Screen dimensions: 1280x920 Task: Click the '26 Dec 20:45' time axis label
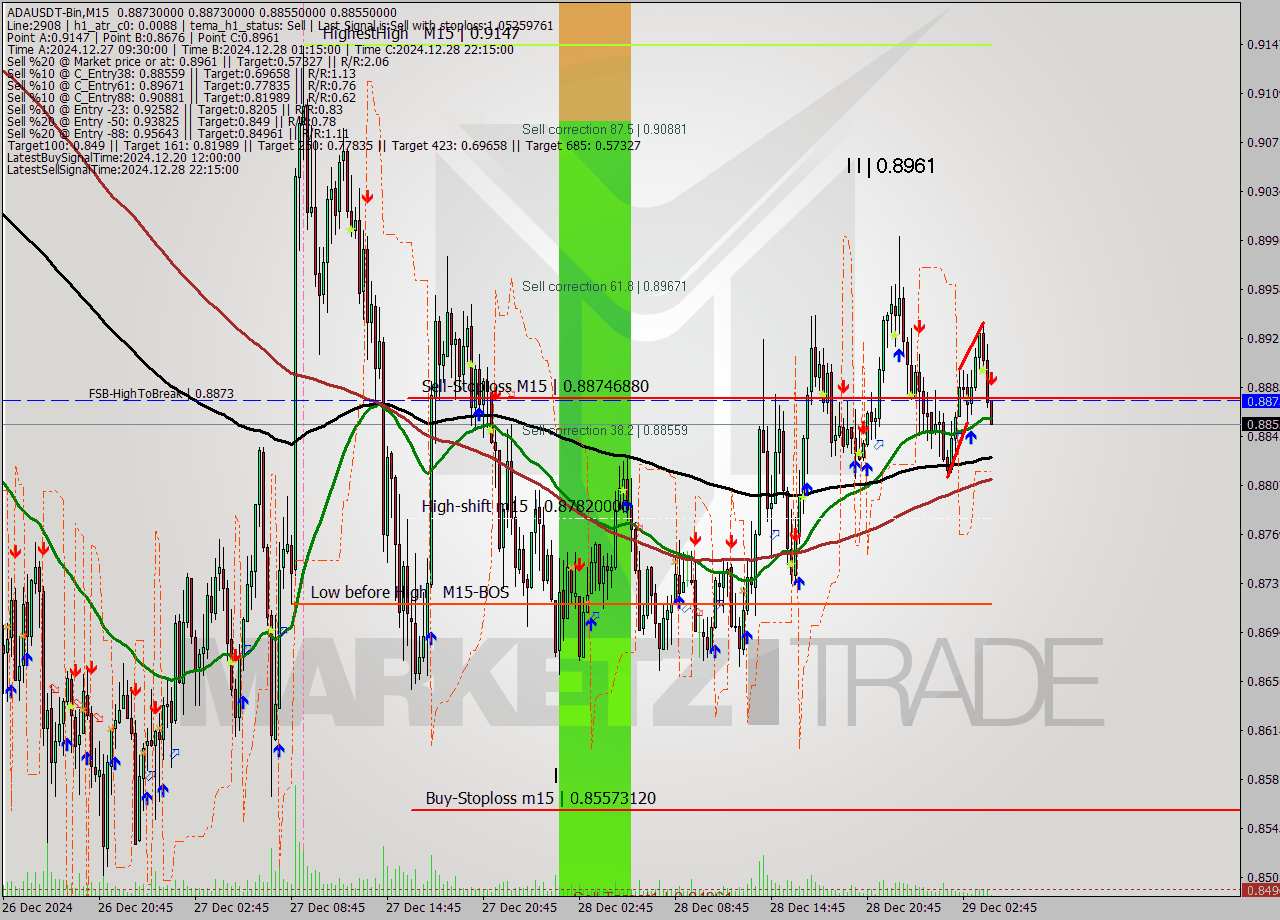[x=135, y=908]
